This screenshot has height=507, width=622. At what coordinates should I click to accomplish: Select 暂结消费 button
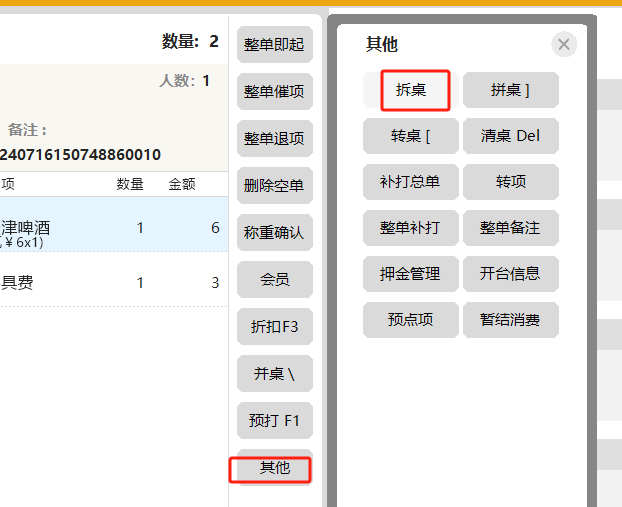pos(510,320)
